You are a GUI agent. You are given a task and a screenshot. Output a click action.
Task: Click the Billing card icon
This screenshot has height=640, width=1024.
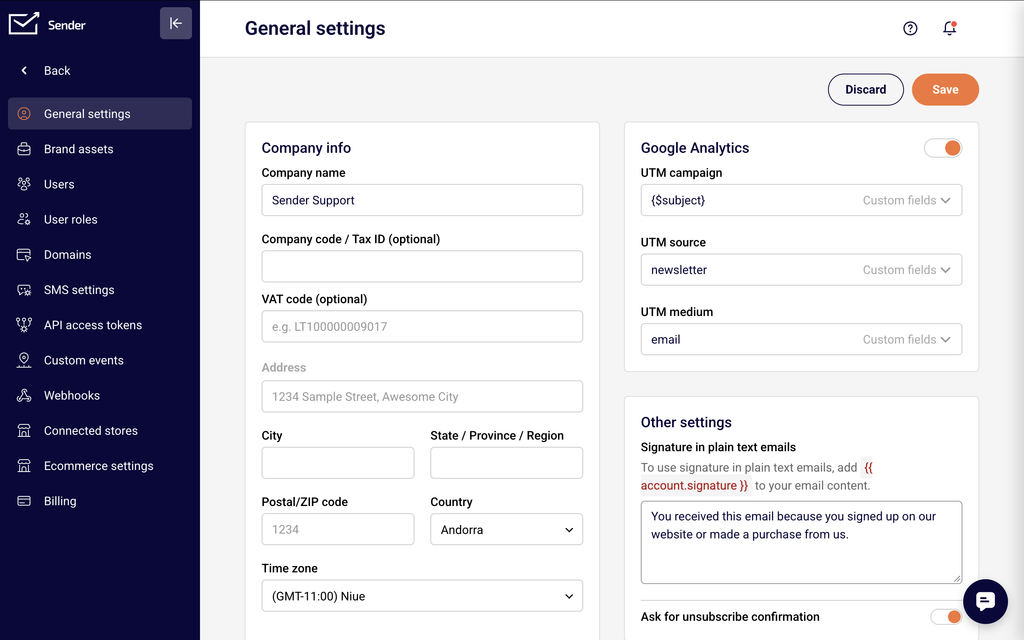click(24, 502)
